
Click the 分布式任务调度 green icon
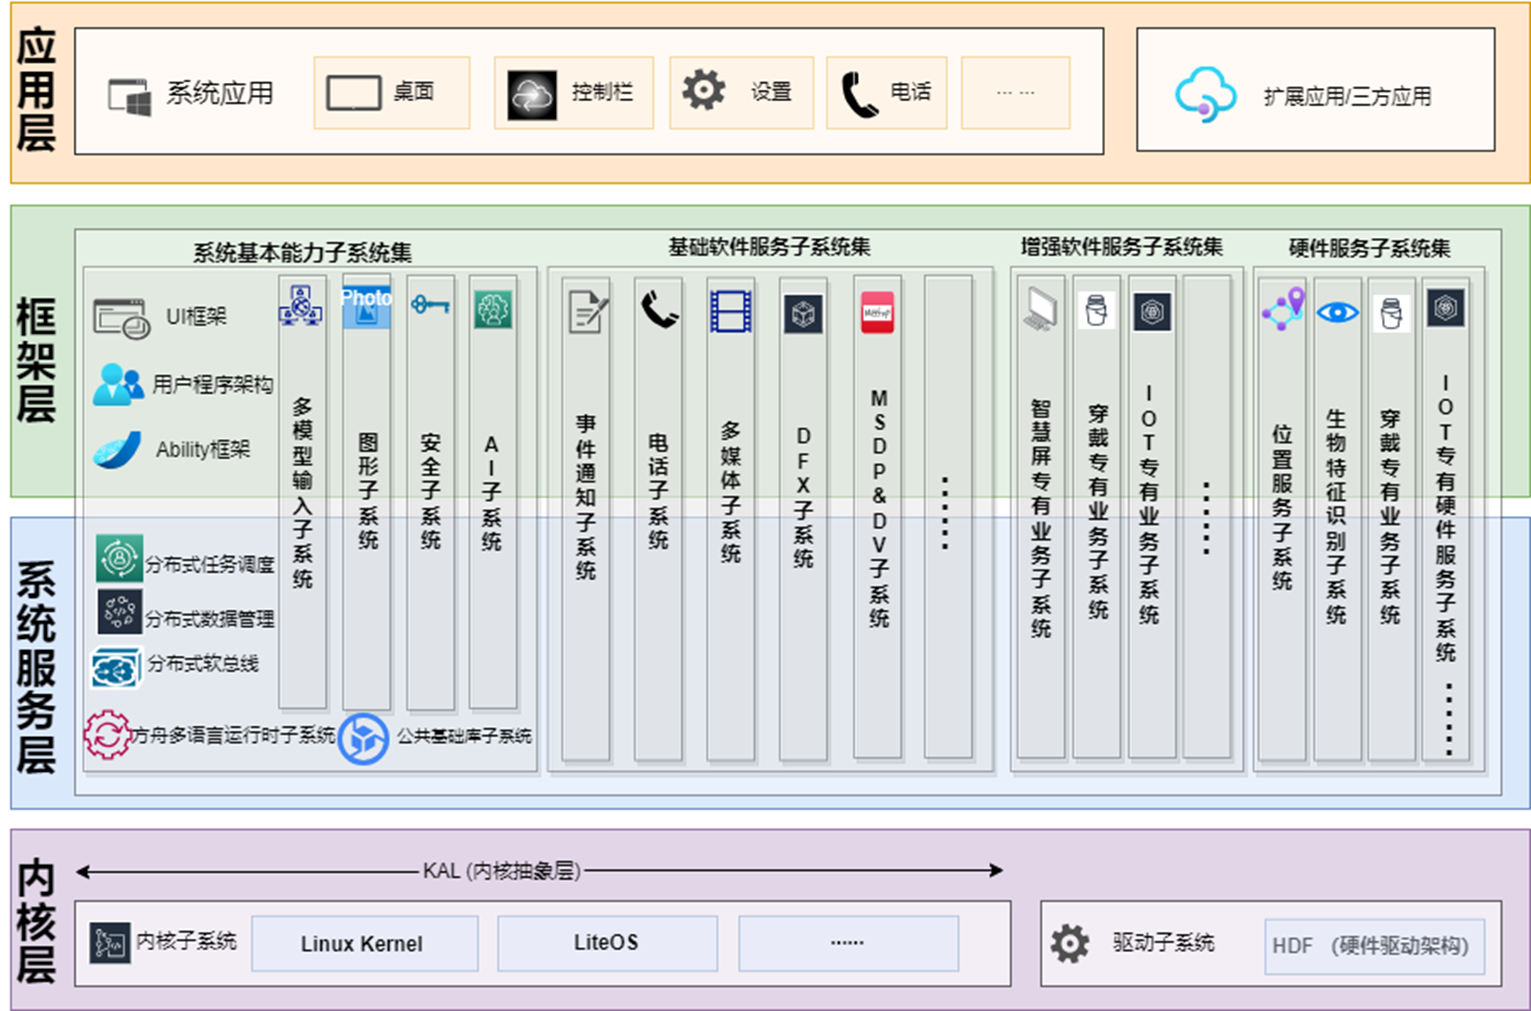pyautogui.click(x=119, y=558)
